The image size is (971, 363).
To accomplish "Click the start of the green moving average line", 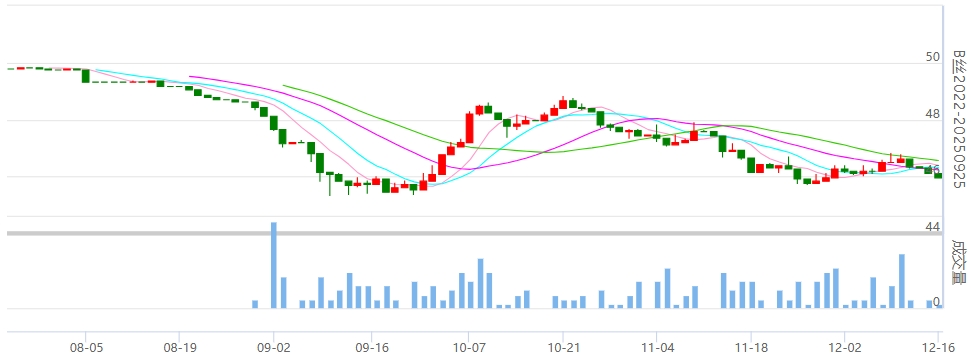I will 284,85.
